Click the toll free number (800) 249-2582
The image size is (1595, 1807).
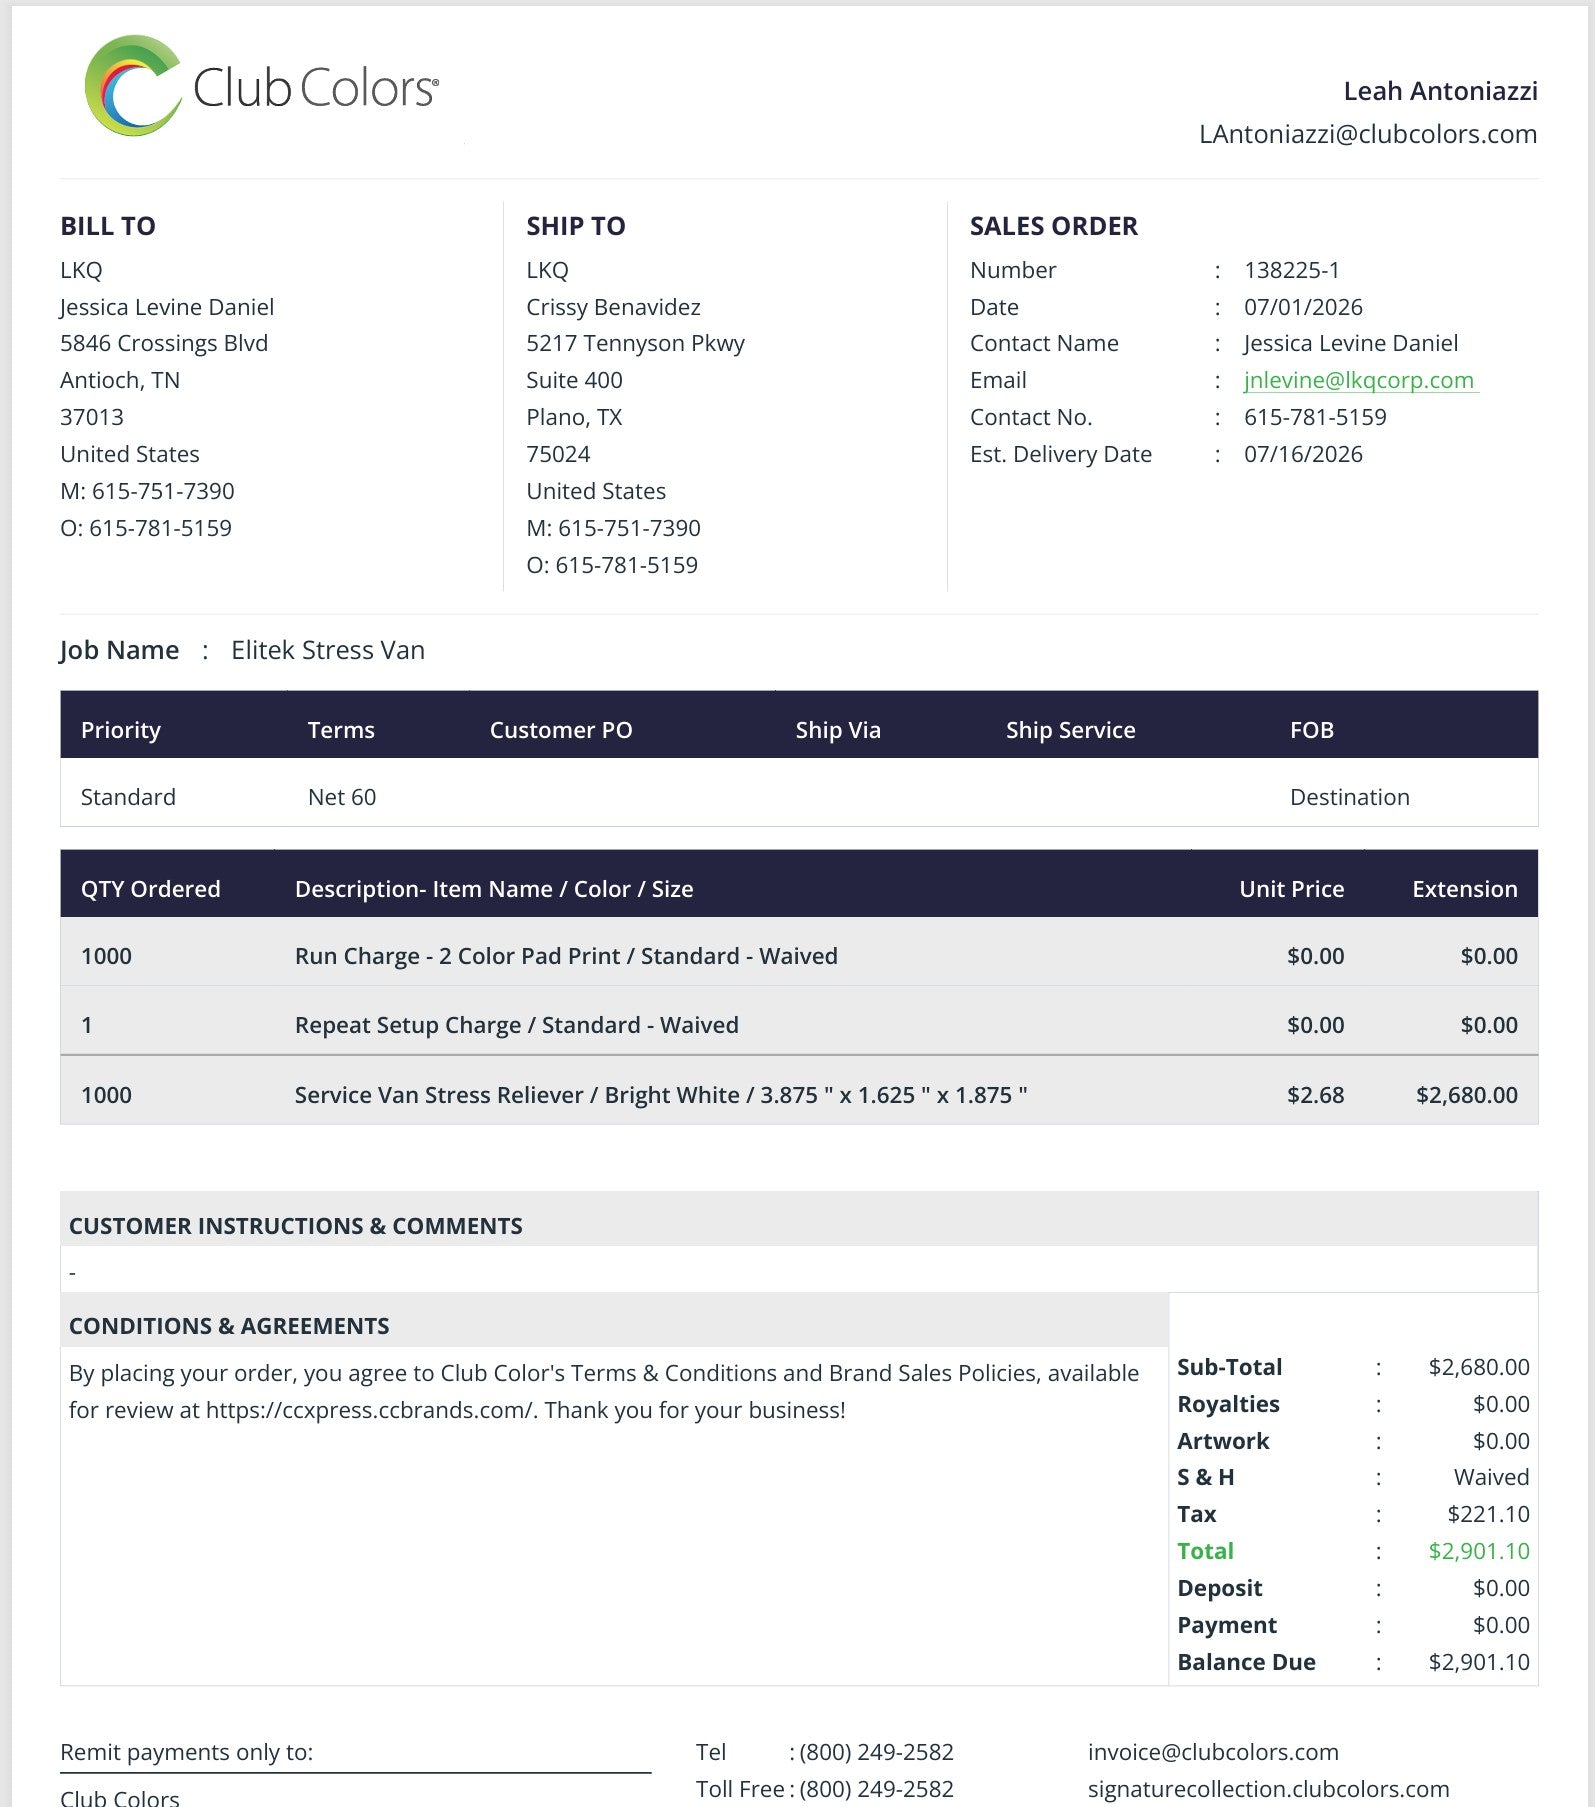click(x=876, y=1789)
